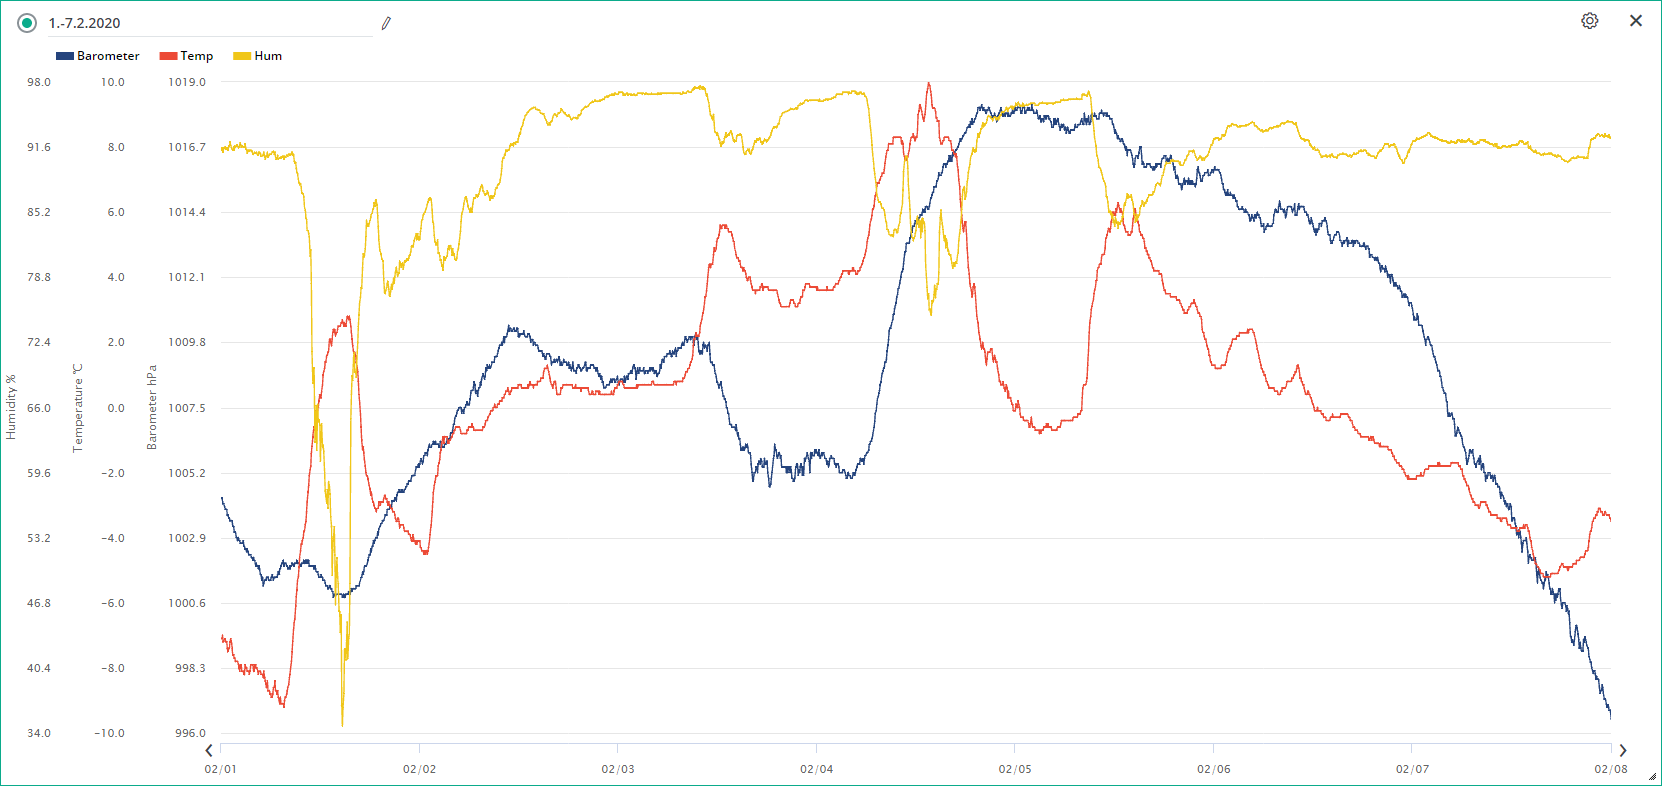Viewport: 1662px width, 786px height.
Task: Click the 02/01 date tick label
Action: click(x=221, y=769)
